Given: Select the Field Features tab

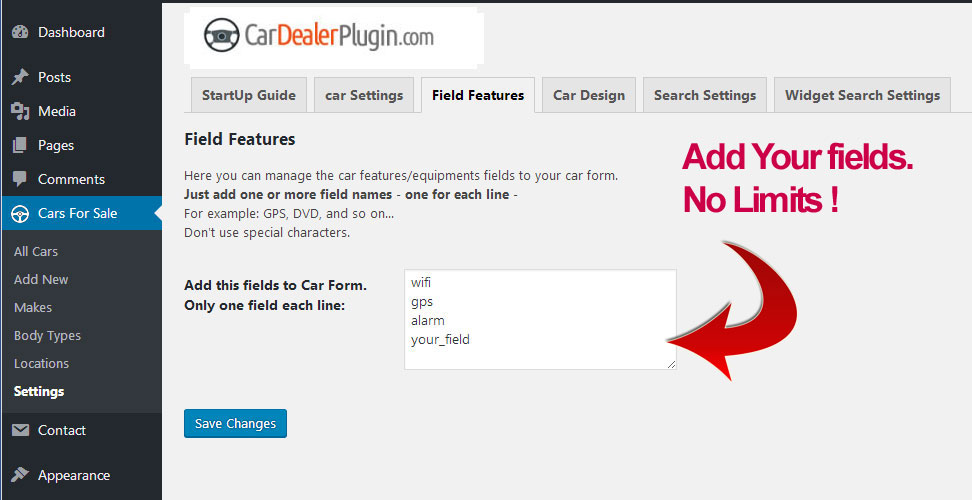Looking at the screenshot, I should pyautogui.click(x=478, y=95).
